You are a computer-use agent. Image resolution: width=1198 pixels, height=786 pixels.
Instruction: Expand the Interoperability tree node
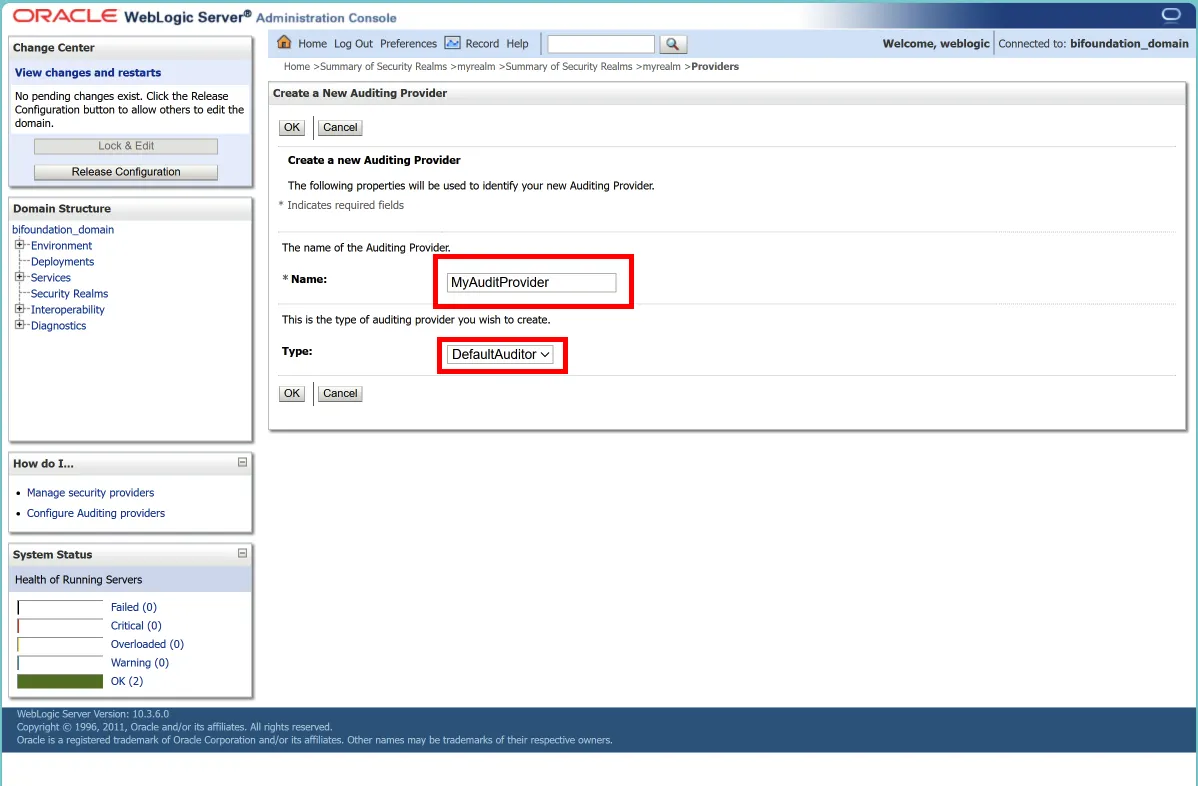pos(20,309)
